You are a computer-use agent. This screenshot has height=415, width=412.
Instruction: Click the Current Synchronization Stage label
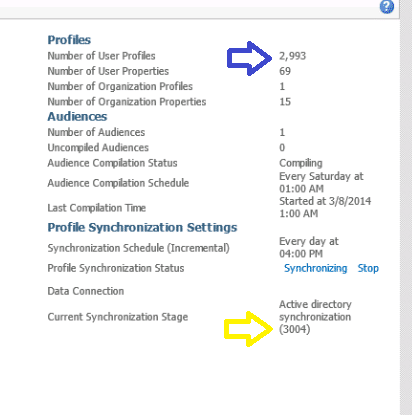[x=118, y=317]
